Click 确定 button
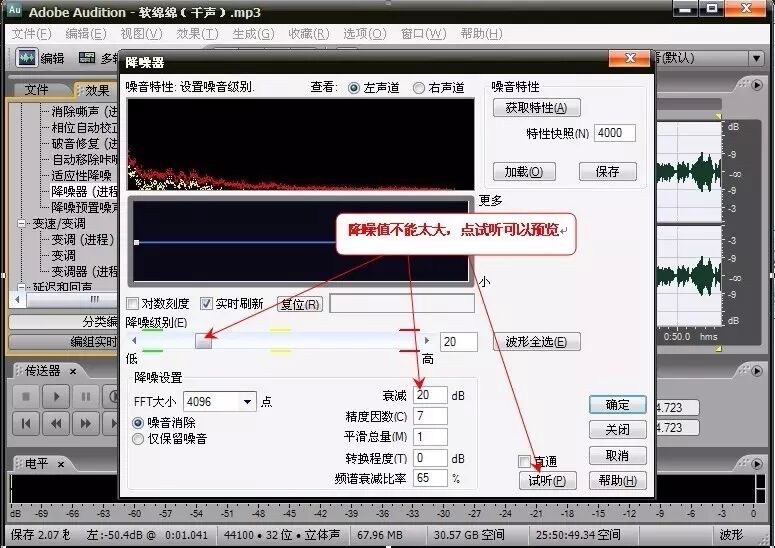 (x=617, y=405)
